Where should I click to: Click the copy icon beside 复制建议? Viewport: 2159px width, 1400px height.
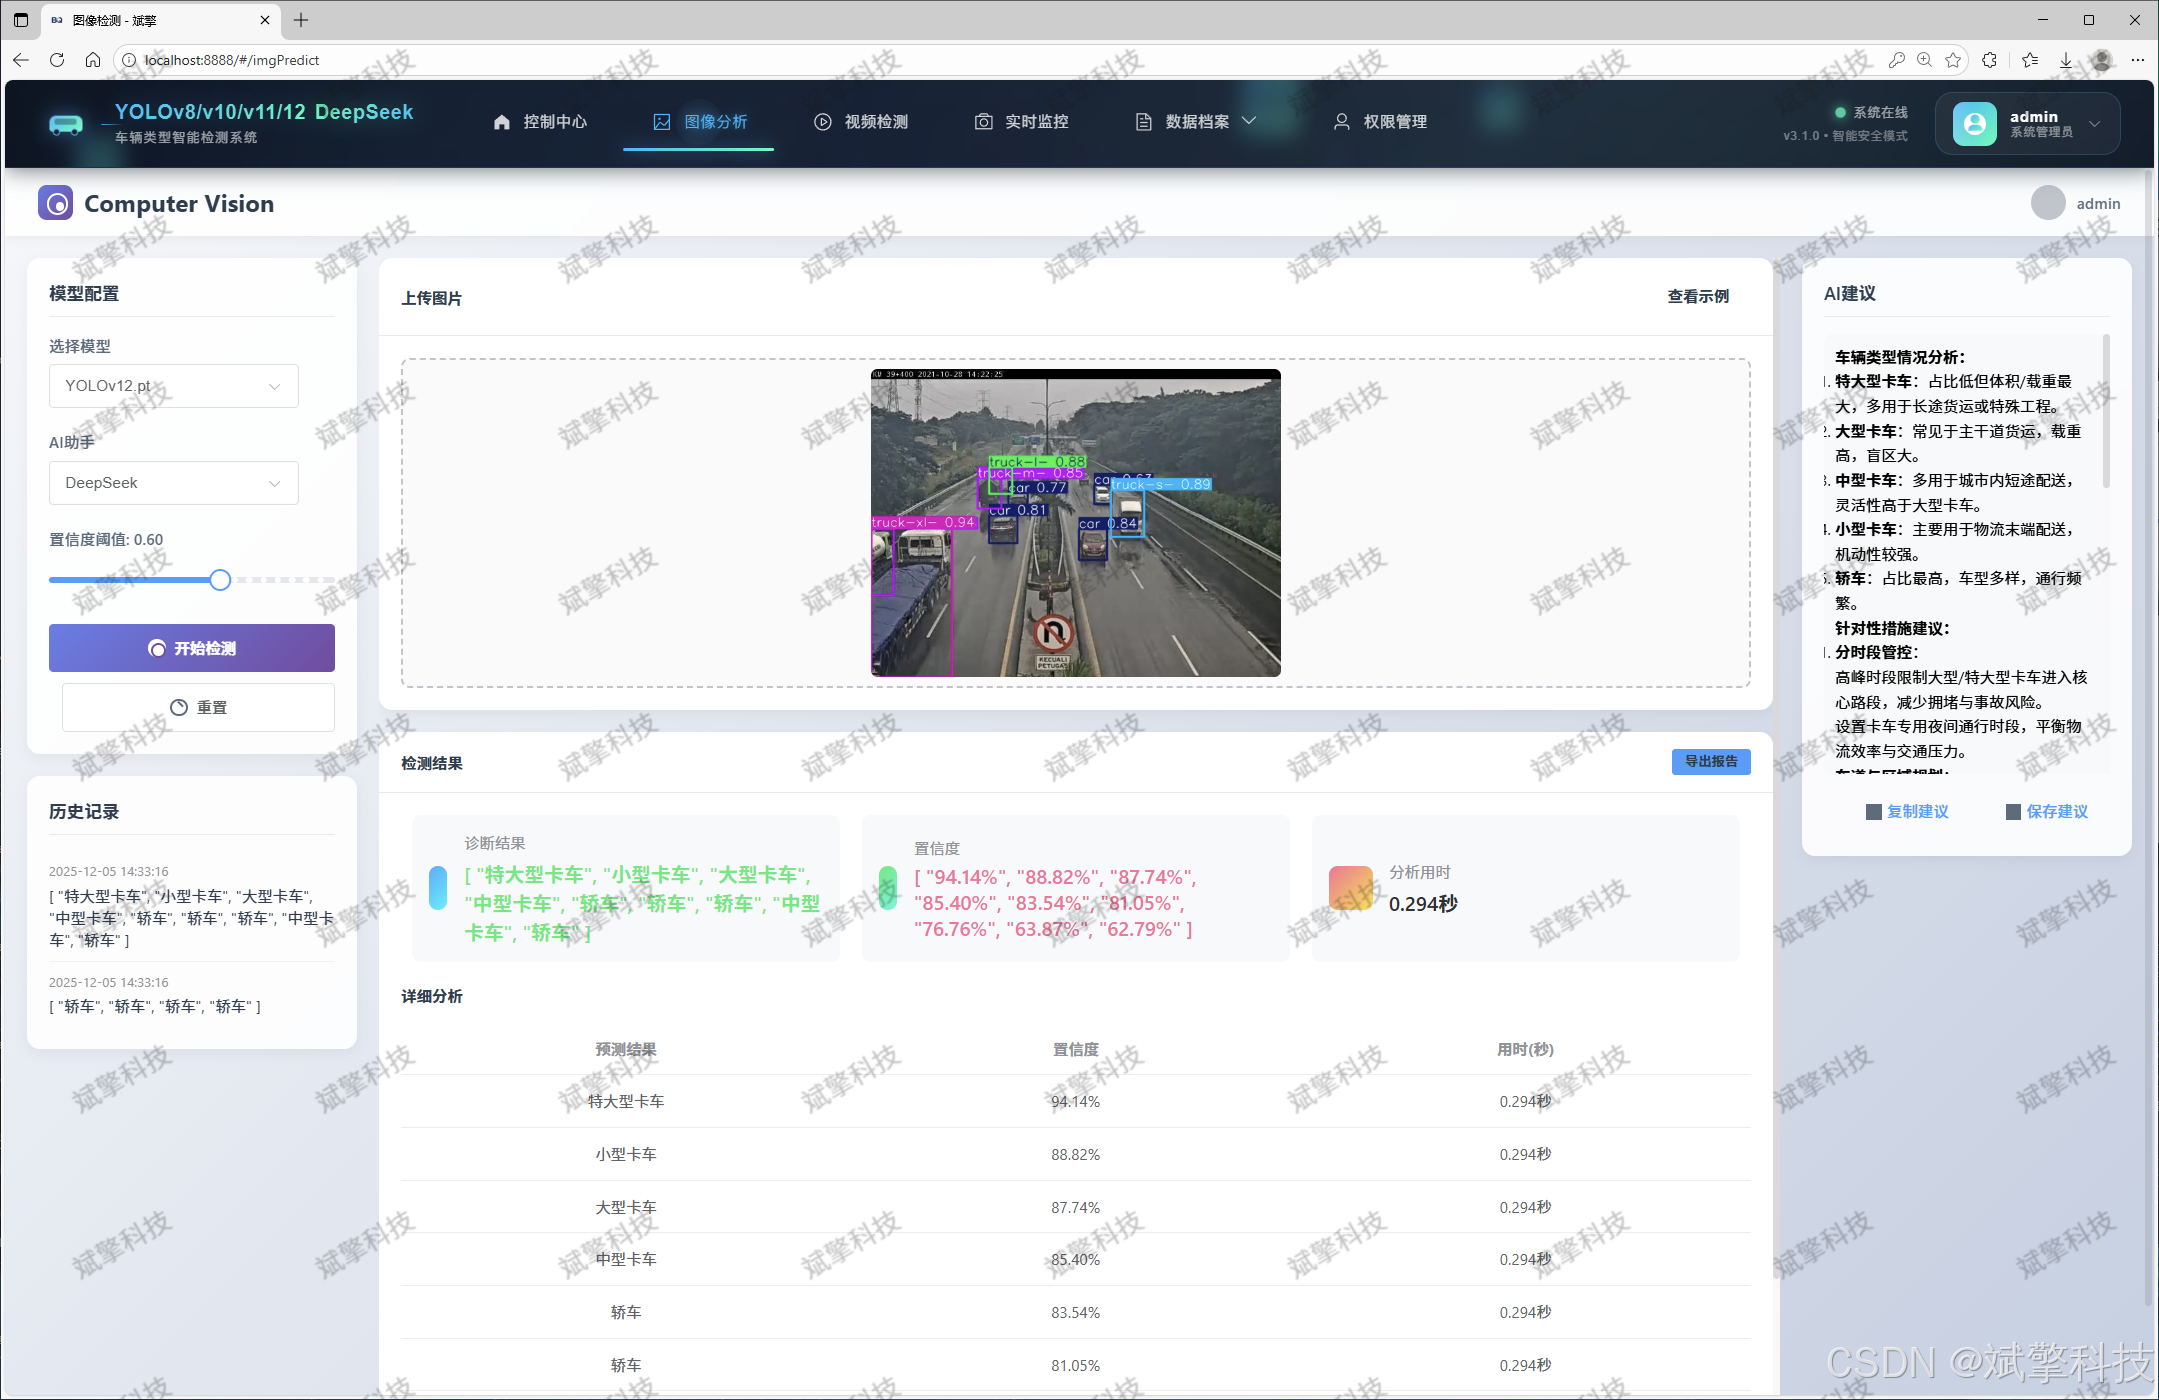pos(1873,812)
